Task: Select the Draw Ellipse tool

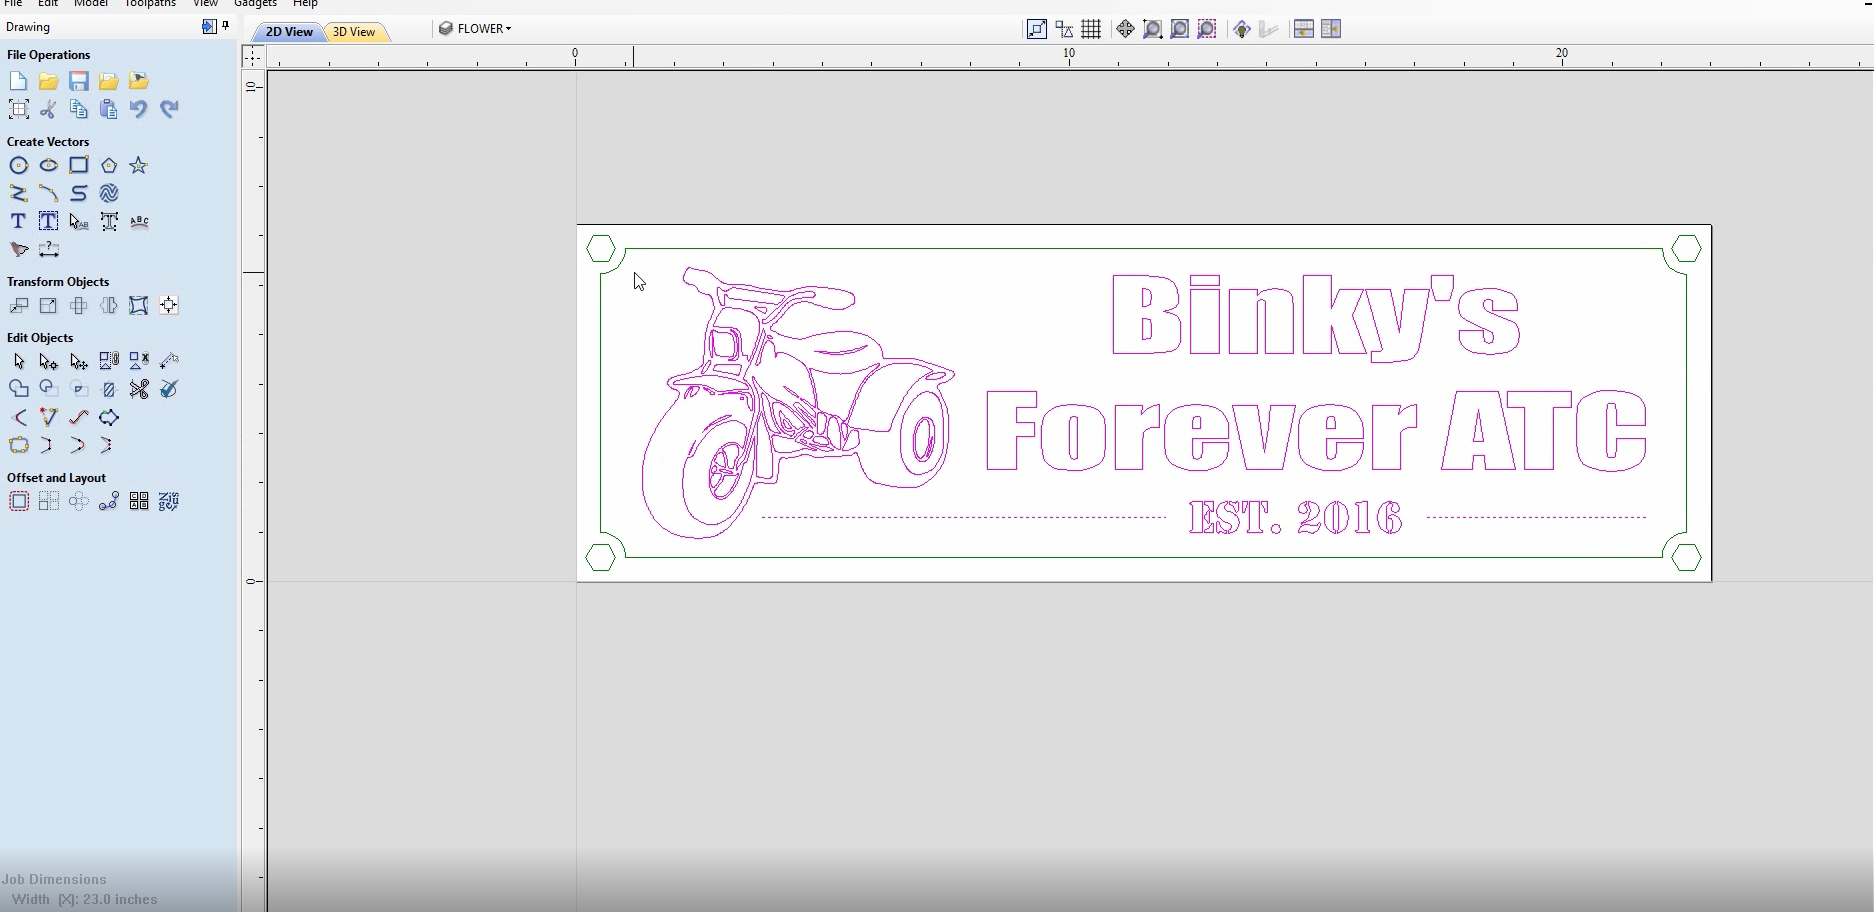Action: (48, 165)
